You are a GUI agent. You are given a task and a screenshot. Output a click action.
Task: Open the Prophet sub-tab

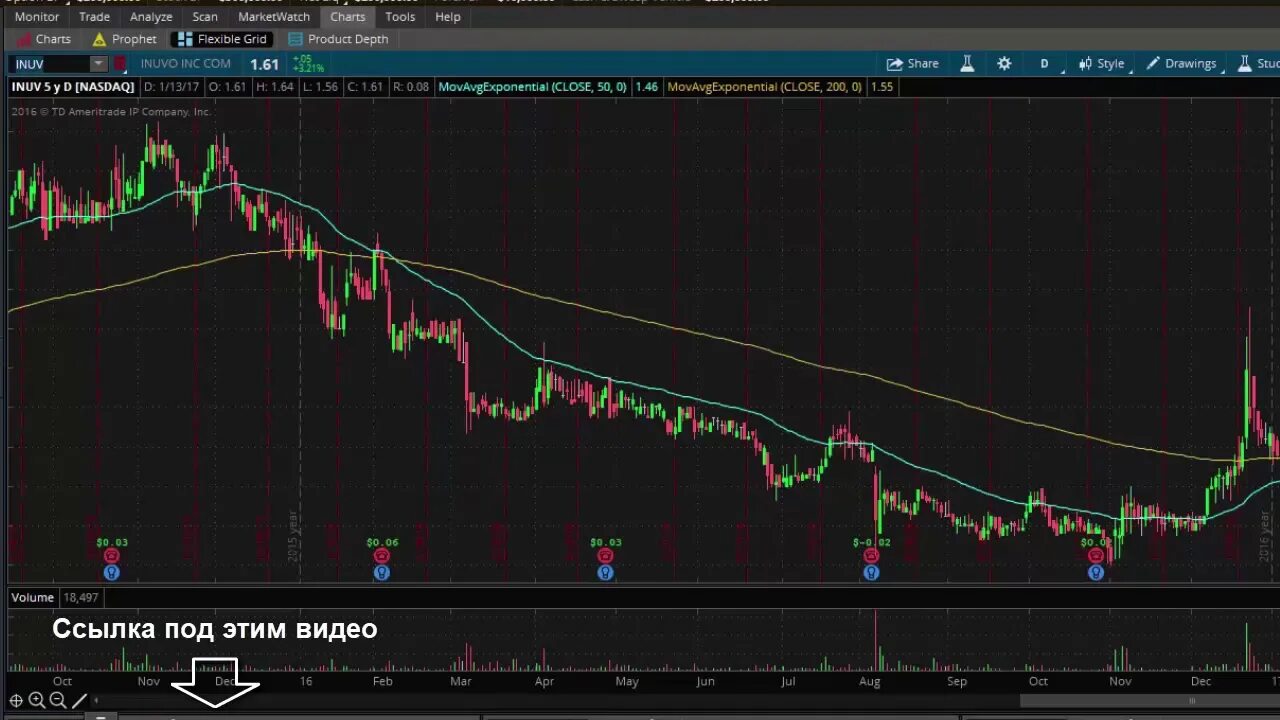[125, 39]
